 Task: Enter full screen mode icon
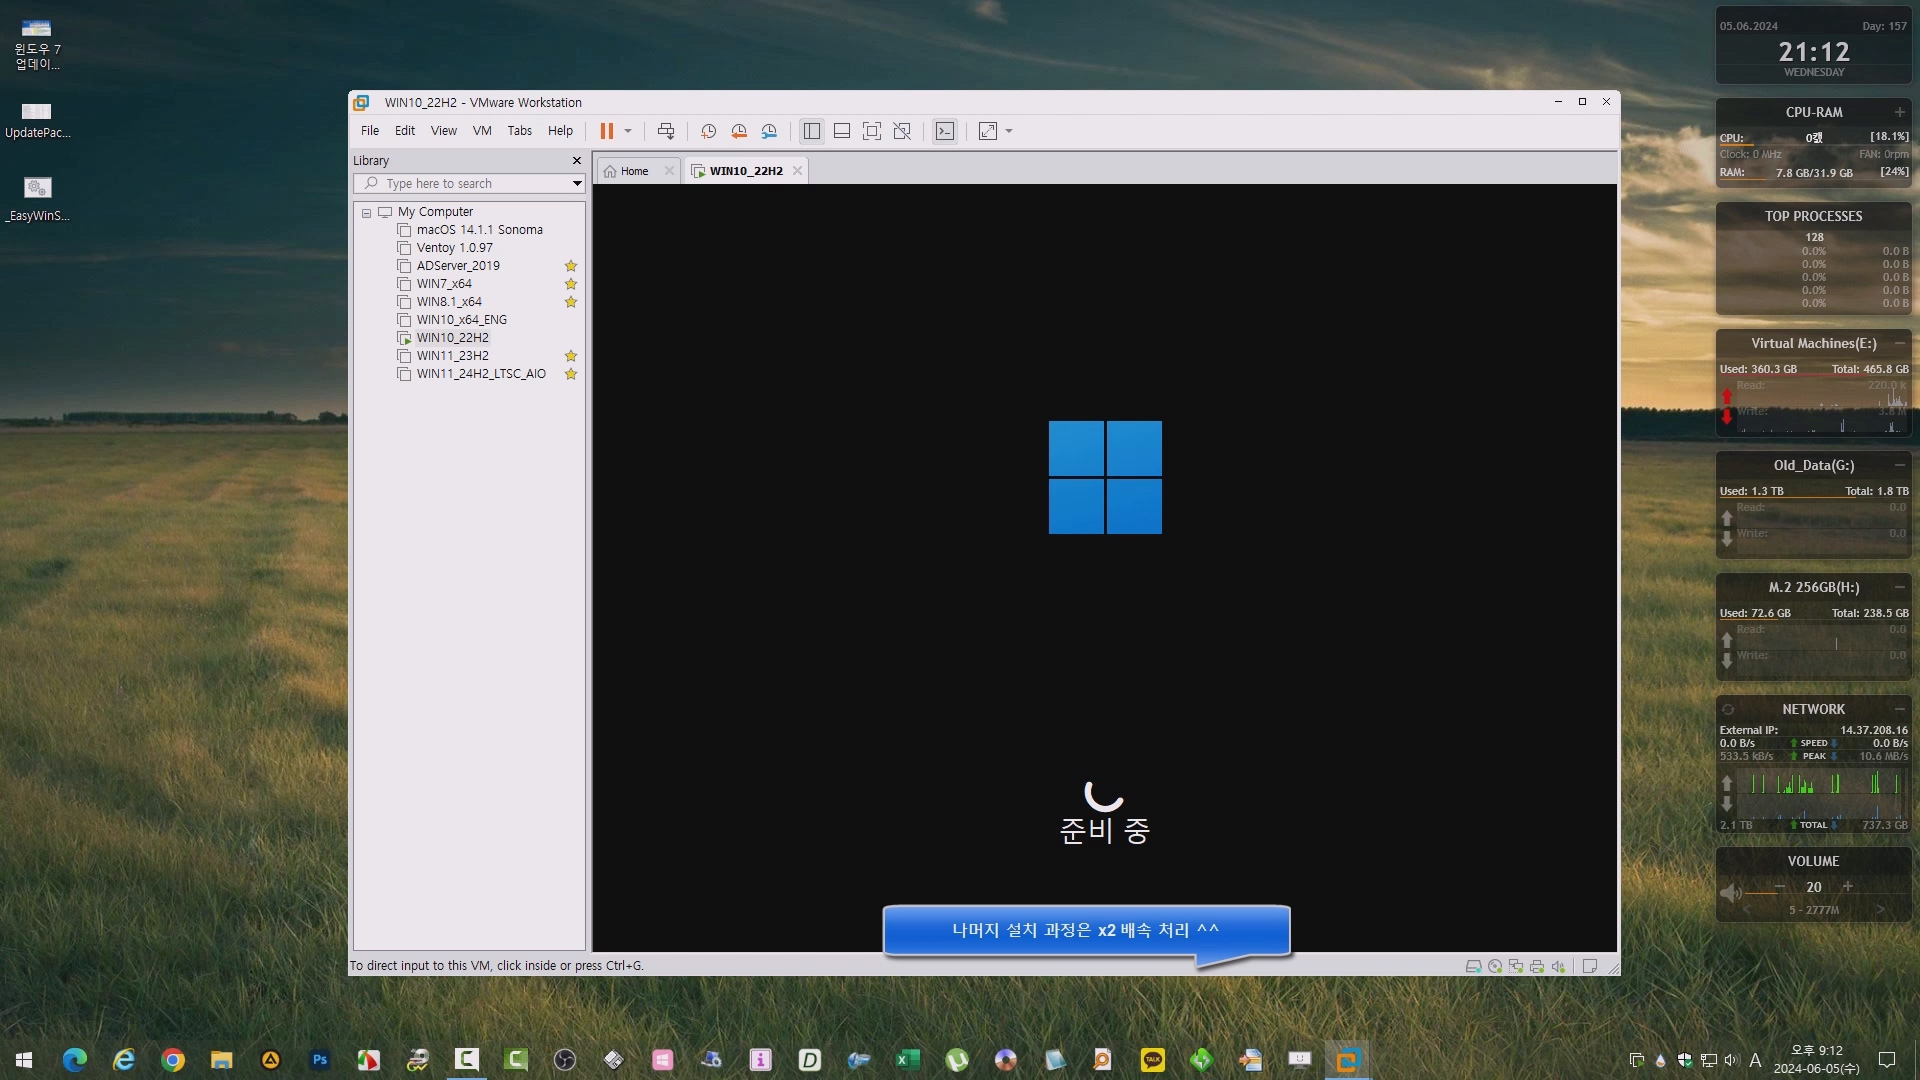pos(872,131)
